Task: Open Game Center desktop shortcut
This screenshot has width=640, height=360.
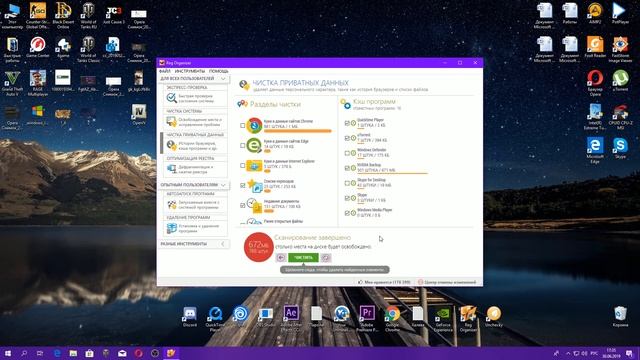Action: (x=38, y=47)
